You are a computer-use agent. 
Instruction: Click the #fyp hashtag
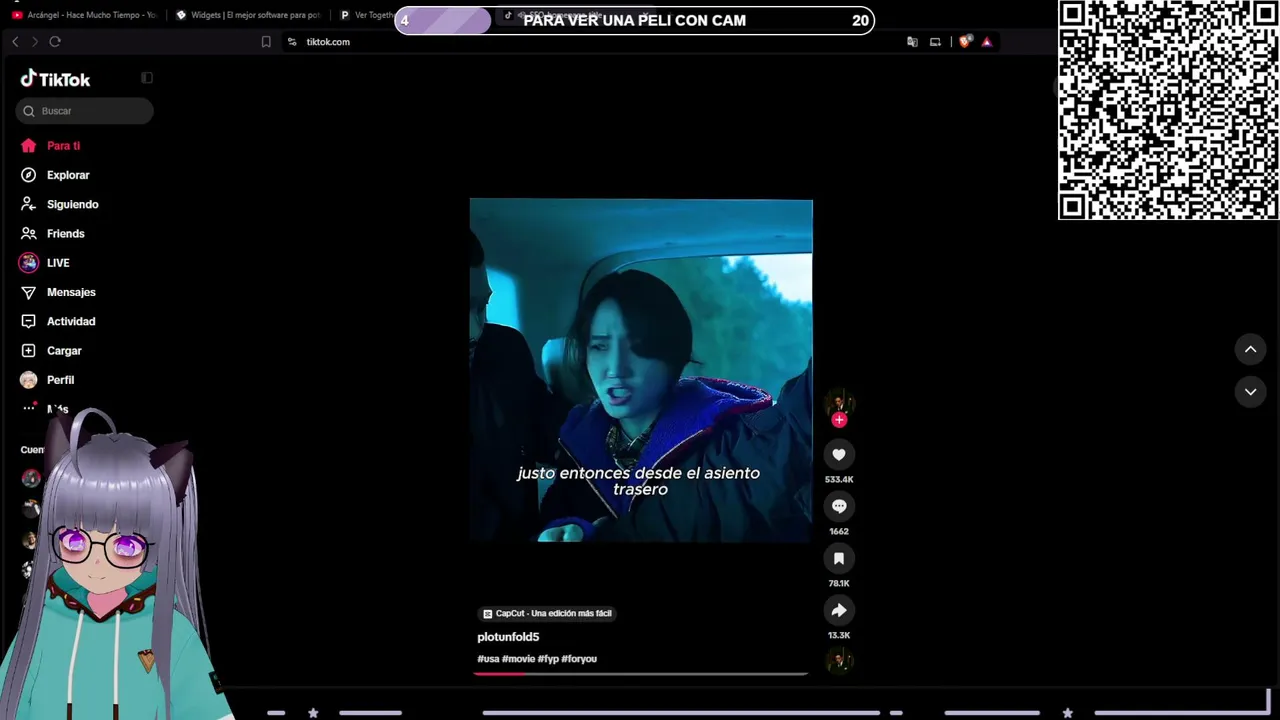pyautogui.click(x=548, y=659)
